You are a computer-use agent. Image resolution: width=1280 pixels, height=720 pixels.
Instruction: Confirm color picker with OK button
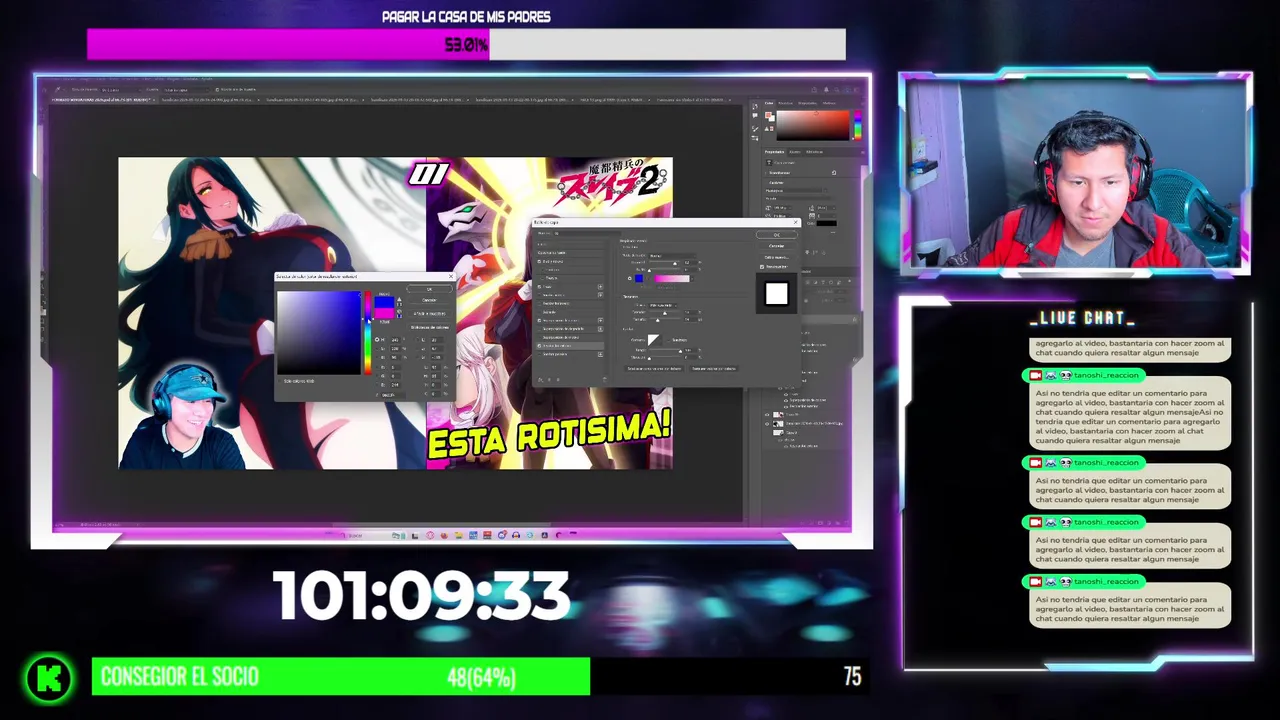tap(429, 289)
